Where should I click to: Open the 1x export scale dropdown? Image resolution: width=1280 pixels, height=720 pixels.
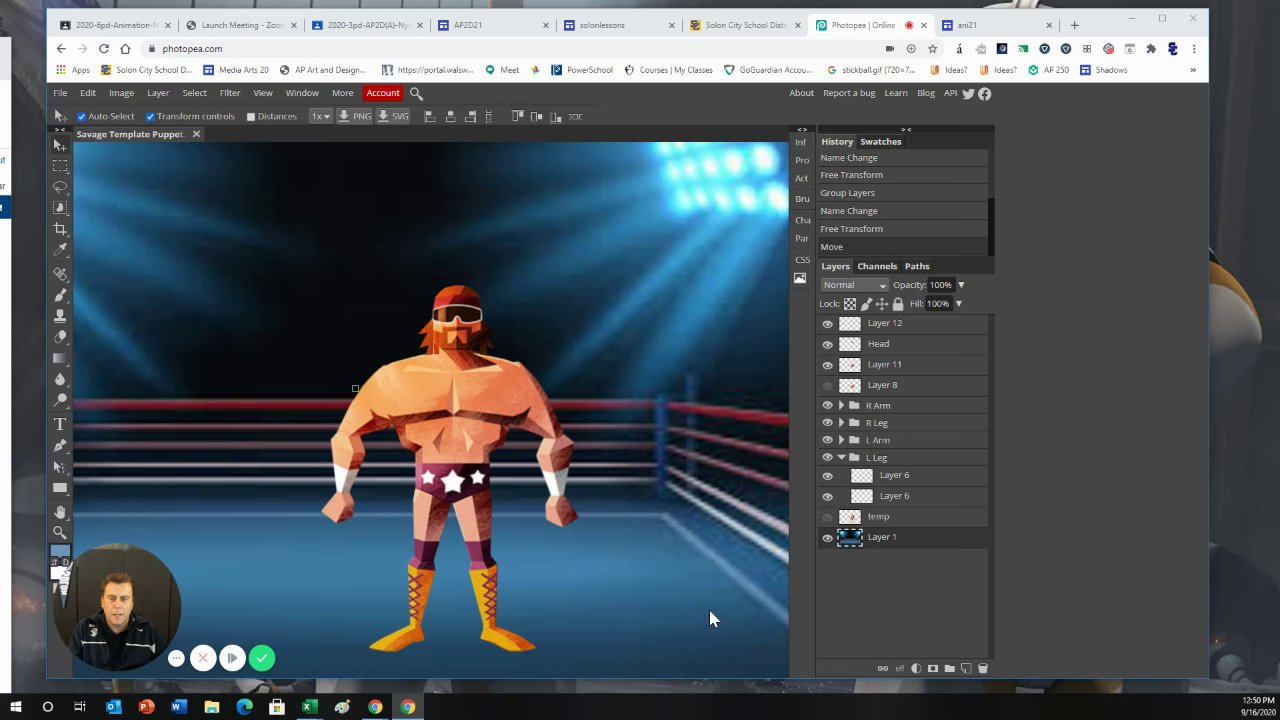tap(320, 116)
